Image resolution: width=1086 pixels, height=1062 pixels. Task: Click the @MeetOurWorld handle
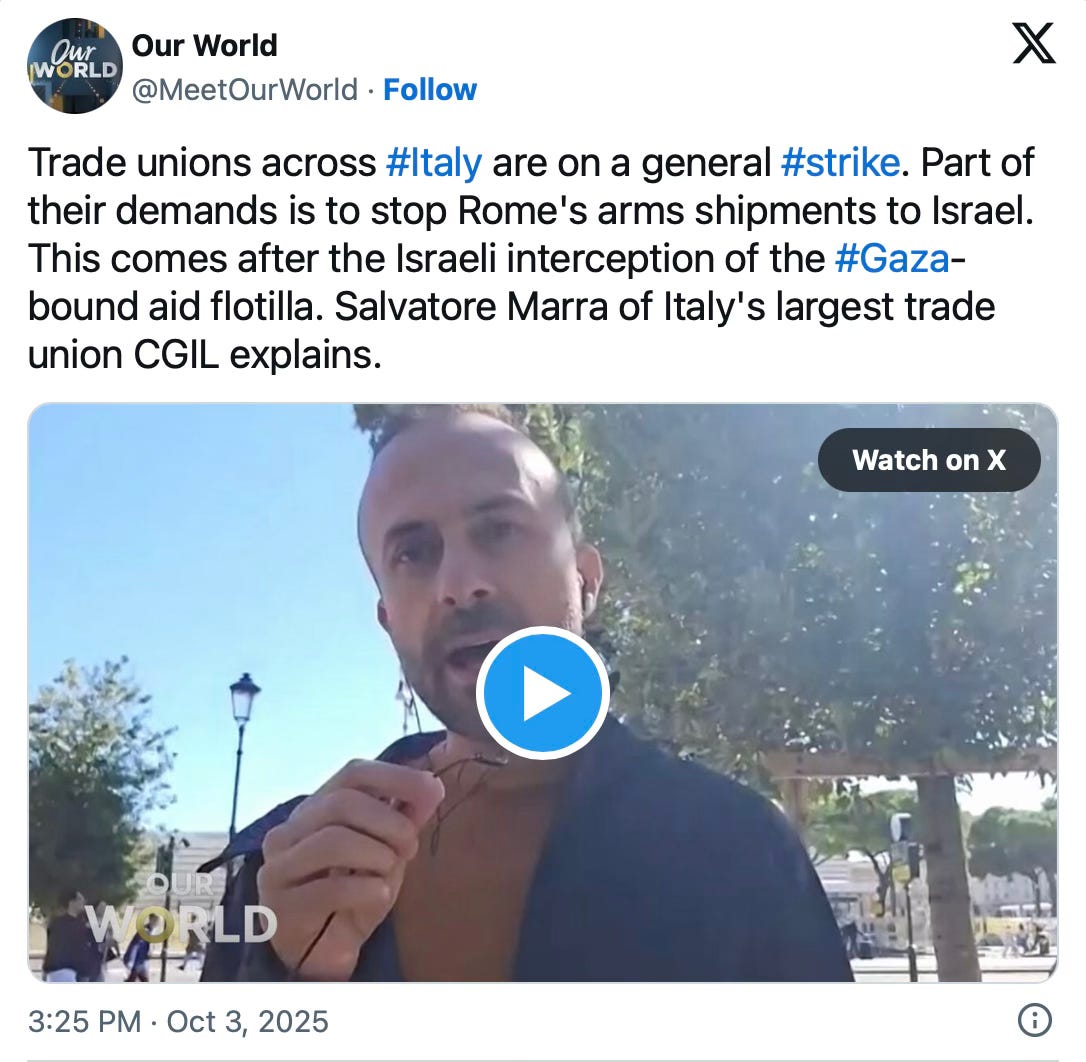point(244,90)
